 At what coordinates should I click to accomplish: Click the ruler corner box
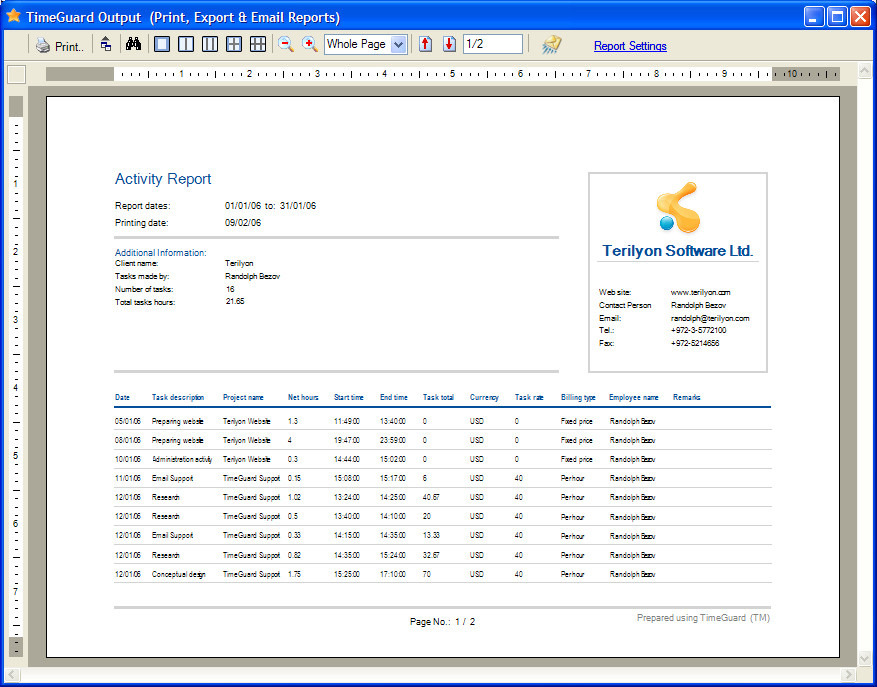(16, 74)
